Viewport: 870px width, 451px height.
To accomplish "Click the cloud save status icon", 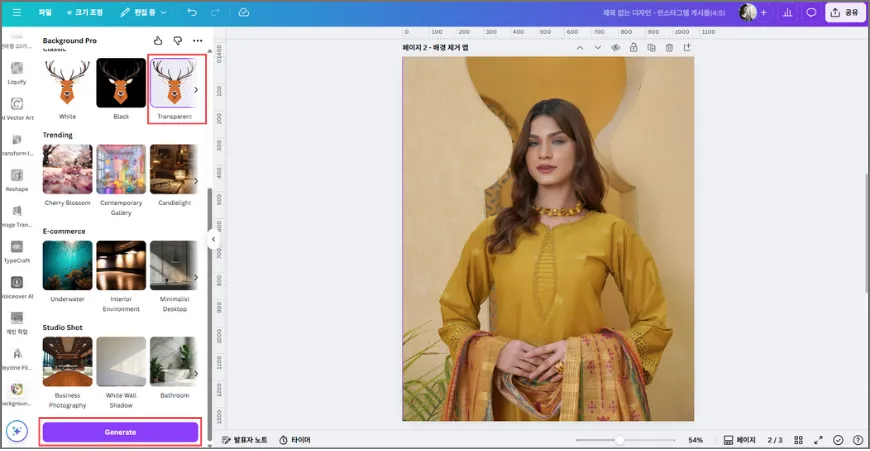I will pos(244,12).
